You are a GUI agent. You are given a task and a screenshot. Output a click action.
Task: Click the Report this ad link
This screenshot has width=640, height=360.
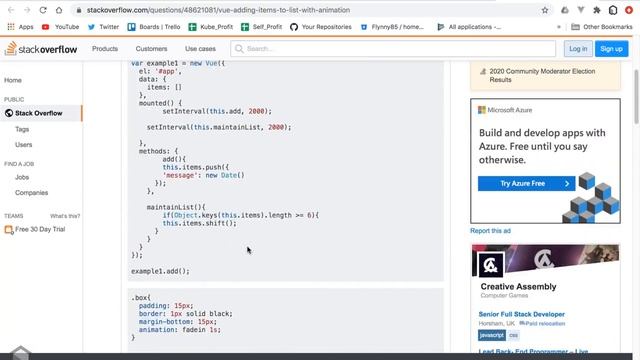pyautogui.click(x=490, y=231)
